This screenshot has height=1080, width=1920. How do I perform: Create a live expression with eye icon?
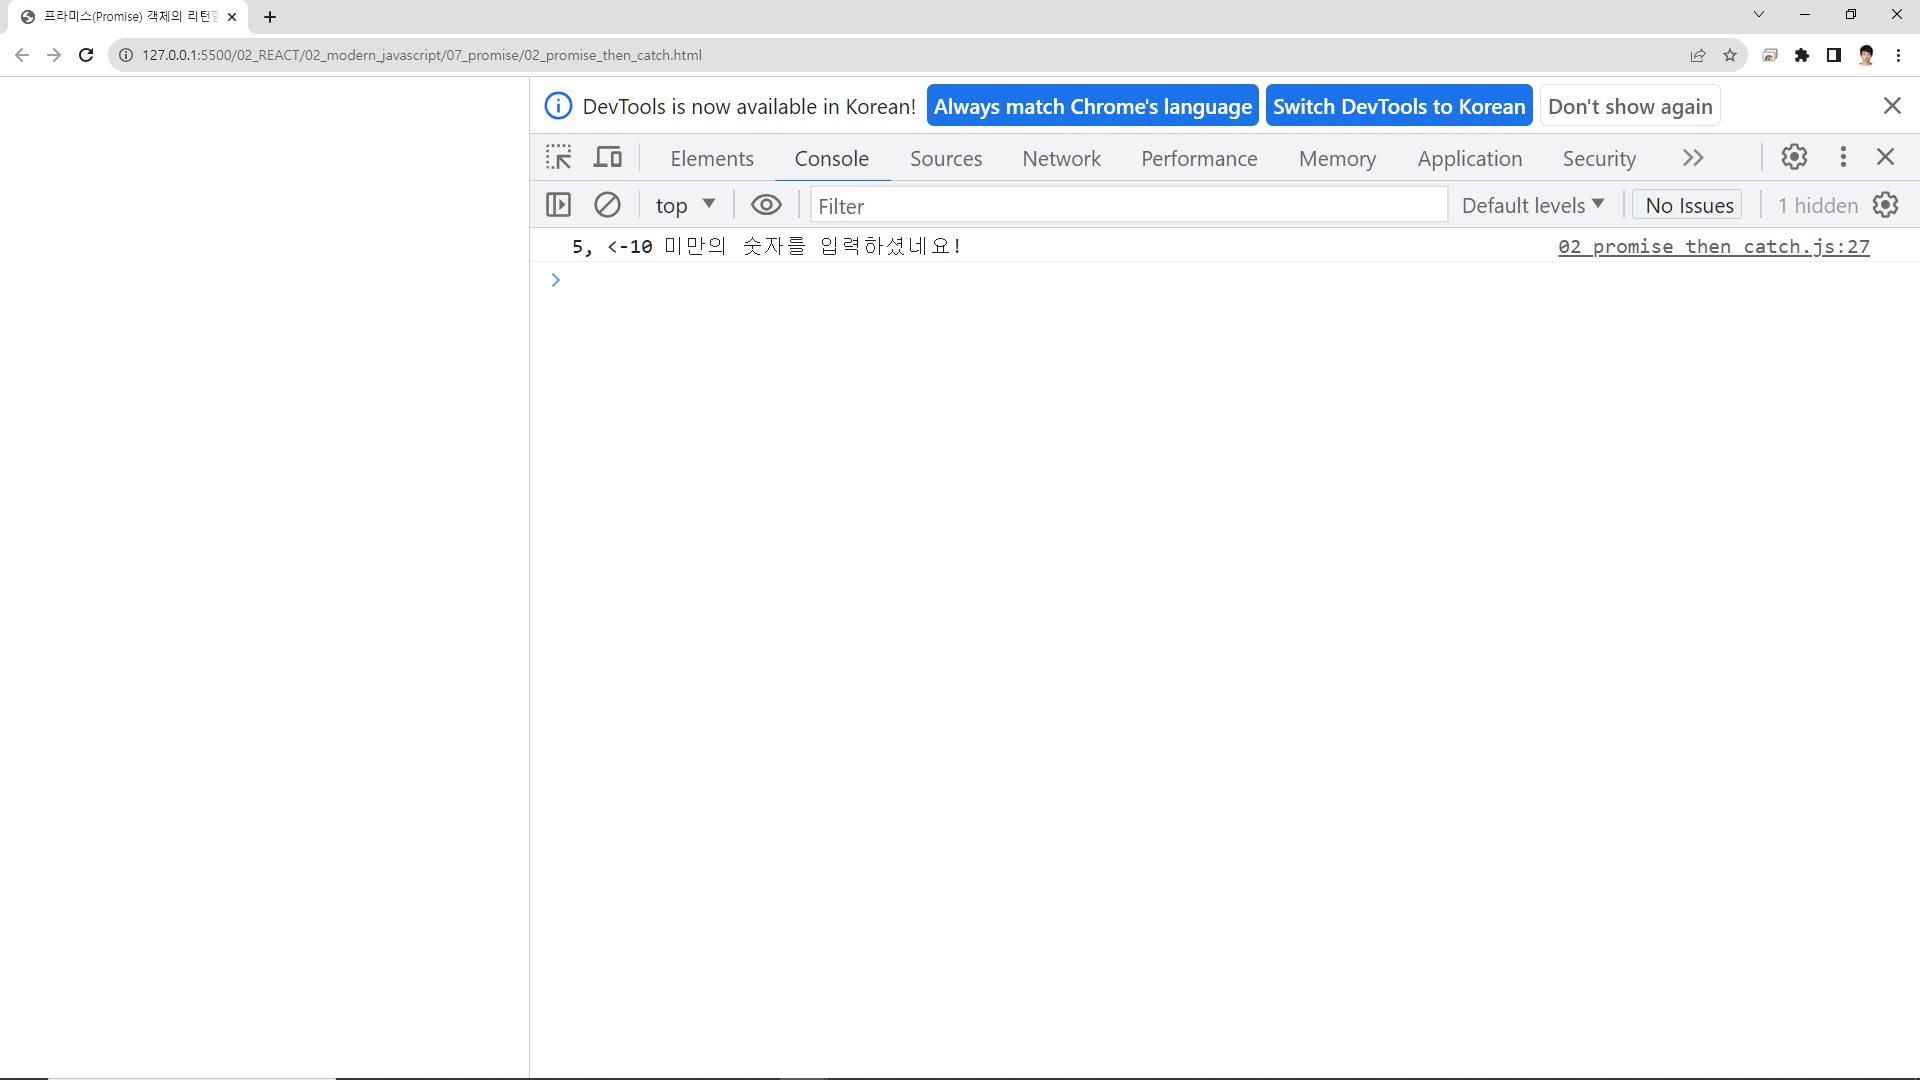(x=766, y=205)
